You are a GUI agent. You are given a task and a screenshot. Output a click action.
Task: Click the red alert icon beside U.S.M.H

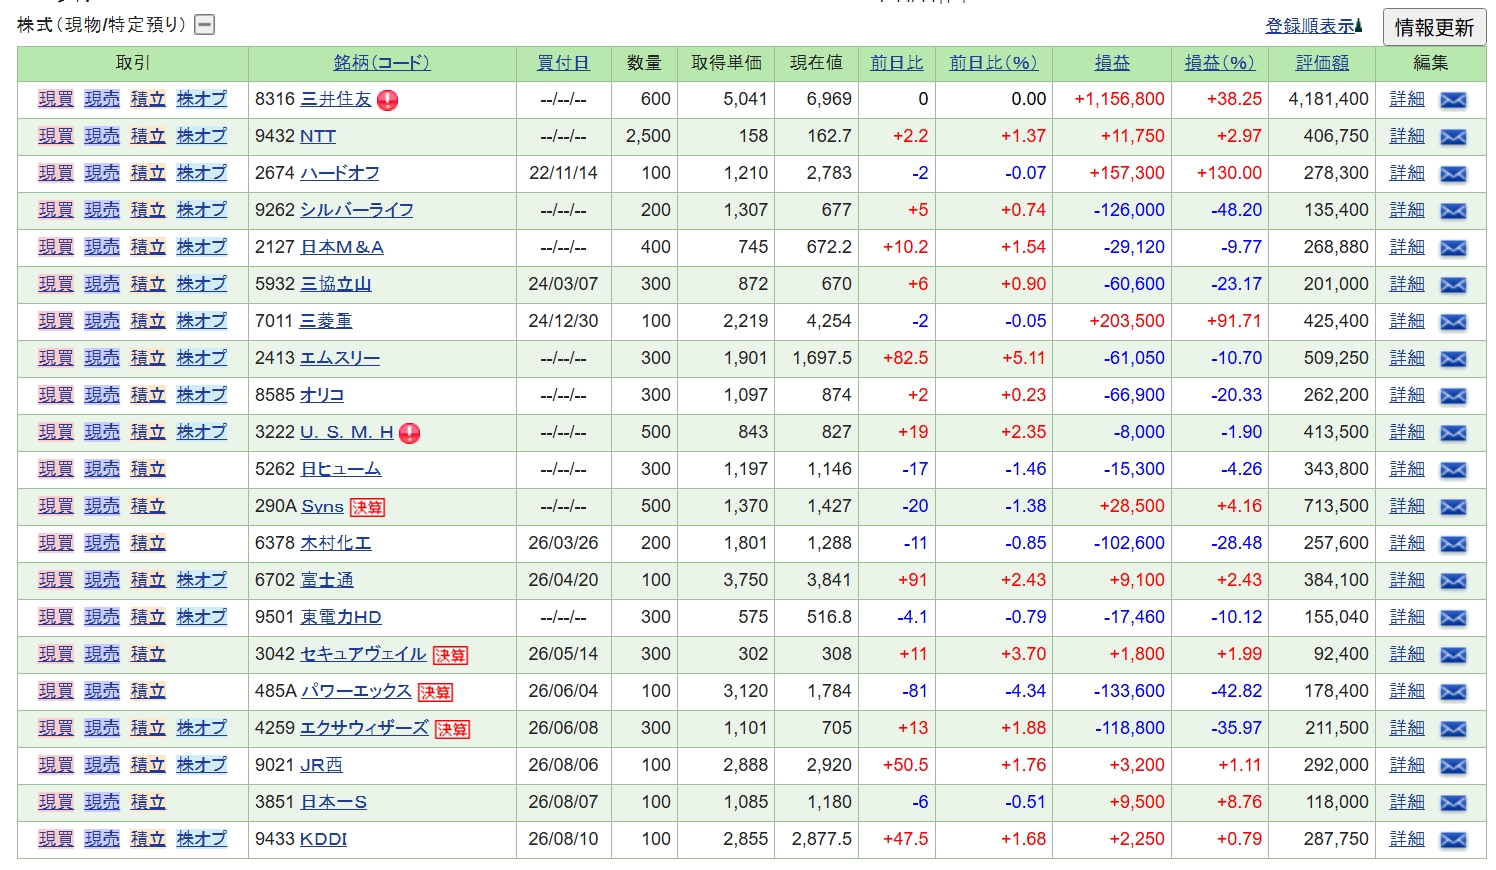[x=409, y=433]
